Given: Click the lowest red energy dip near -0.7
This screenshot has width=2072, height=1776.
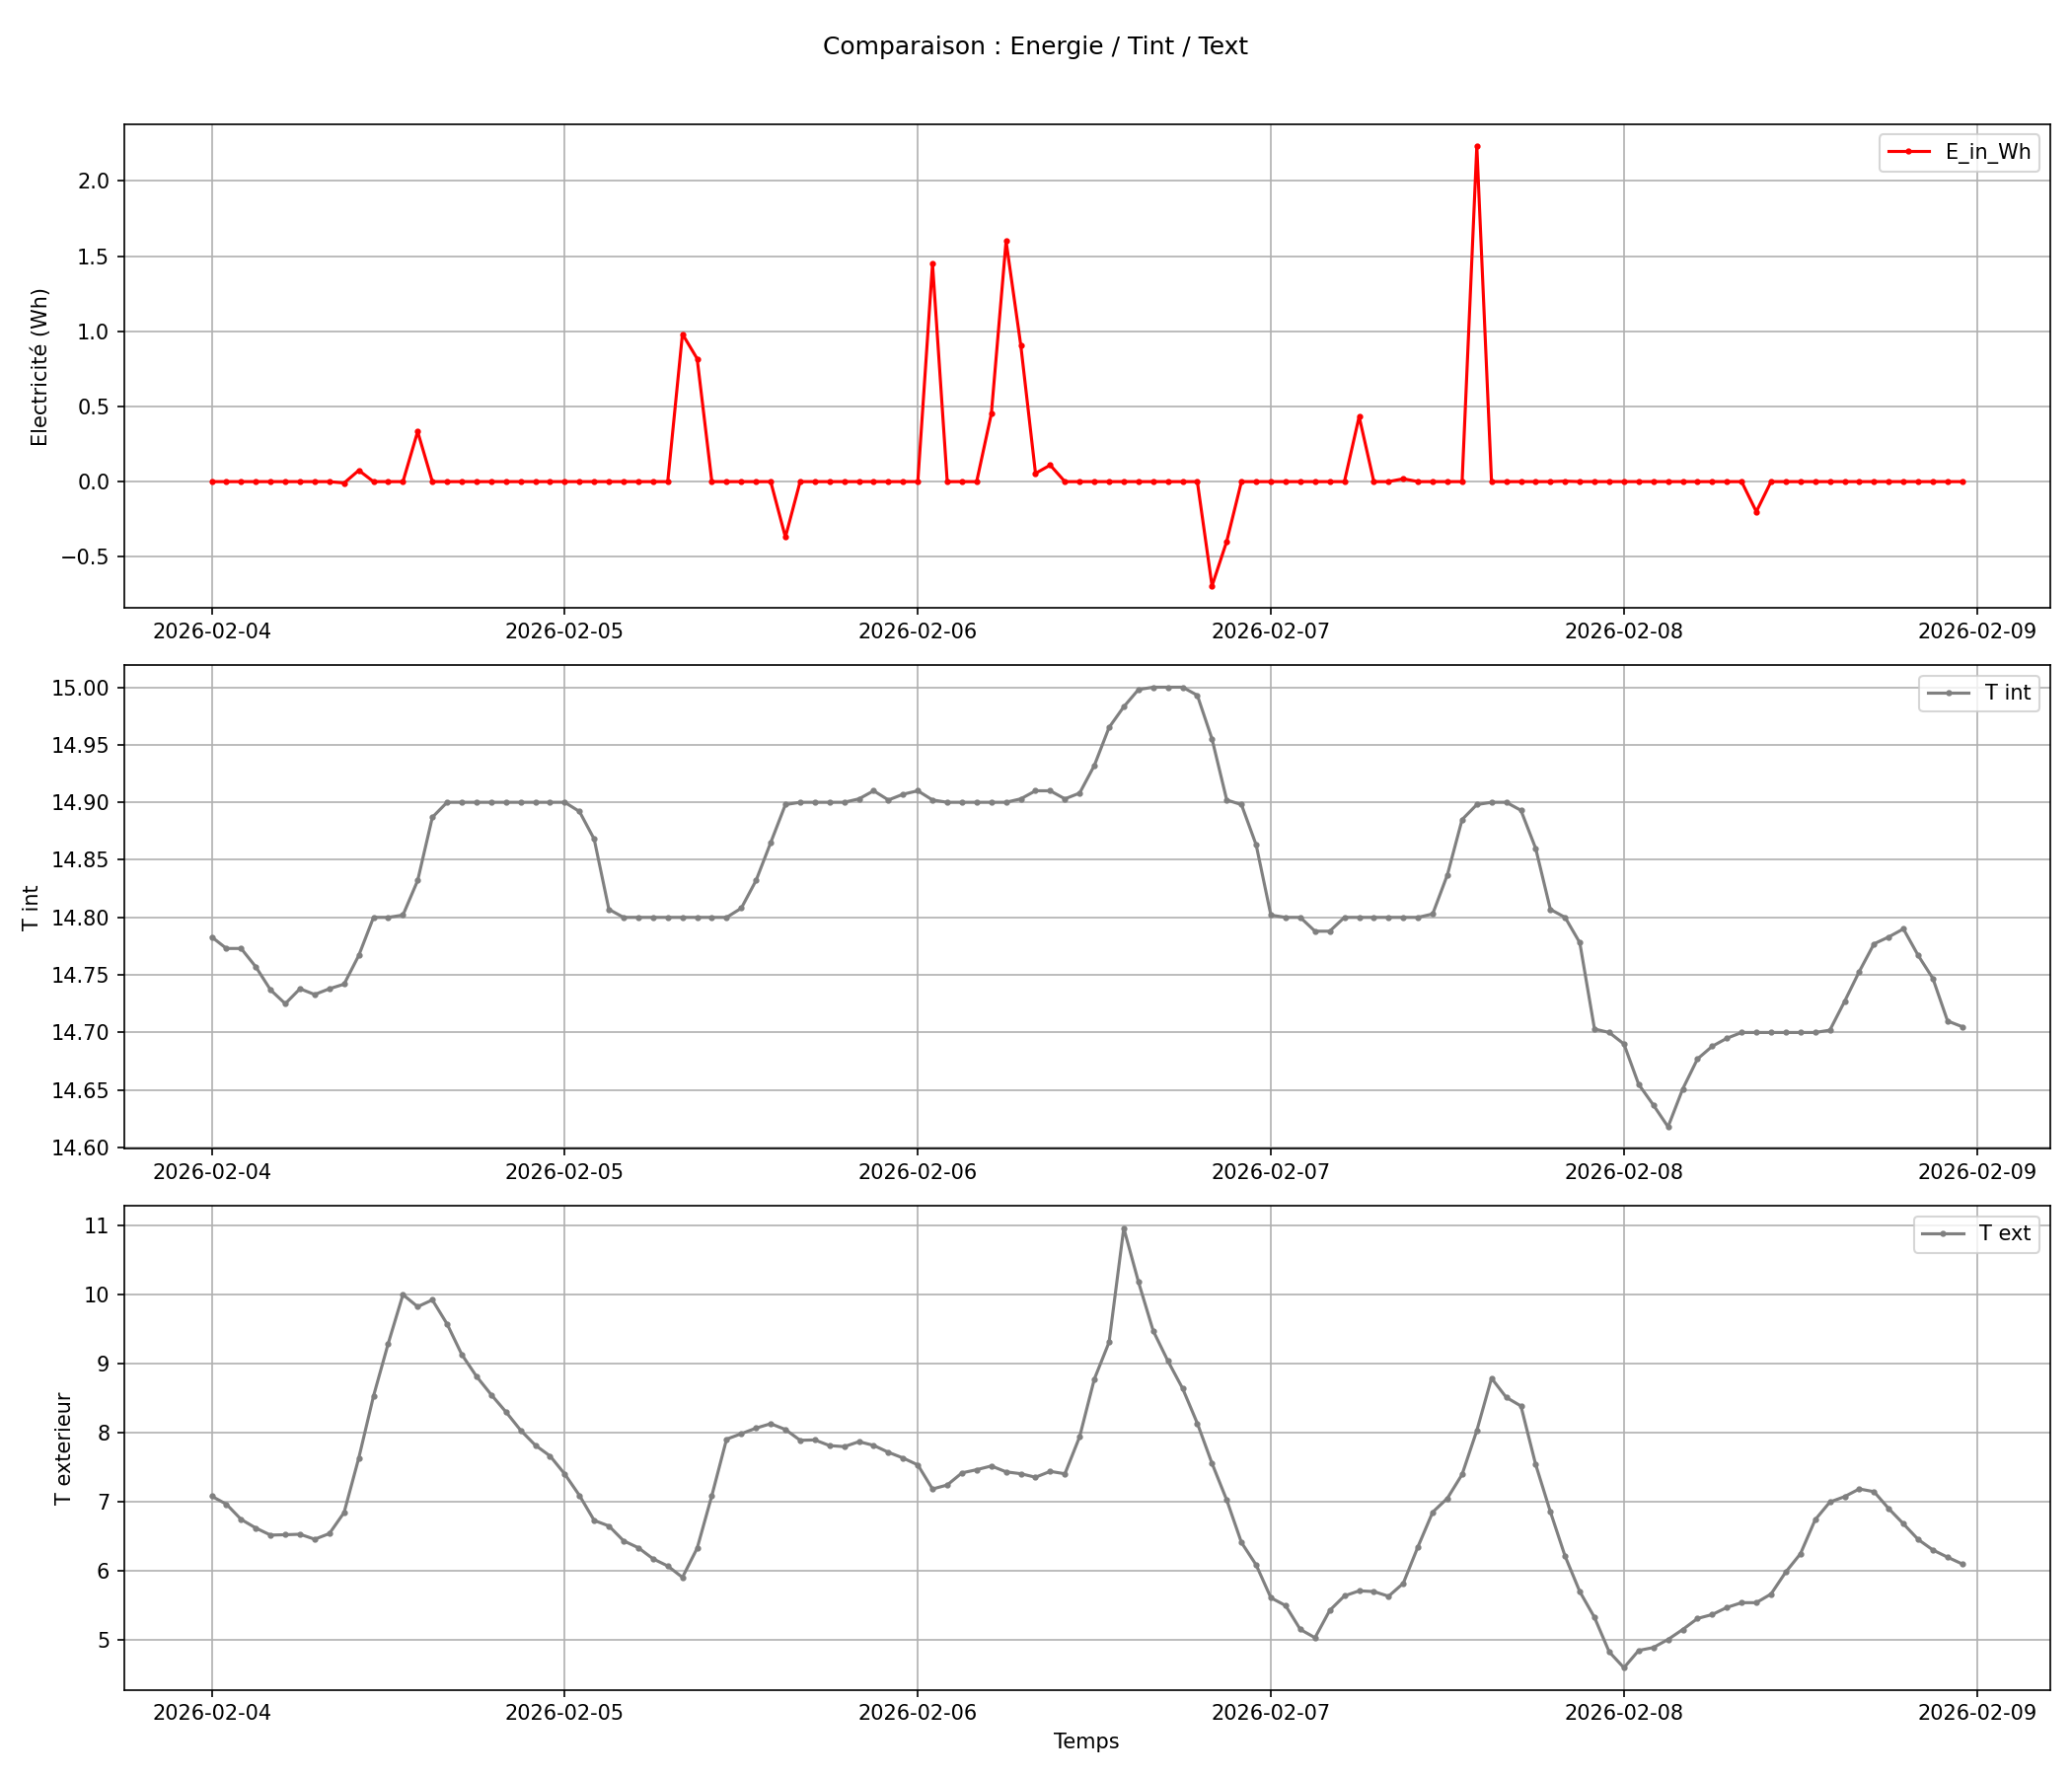Looking at the screenshot, I should [x=1212, y=586].
